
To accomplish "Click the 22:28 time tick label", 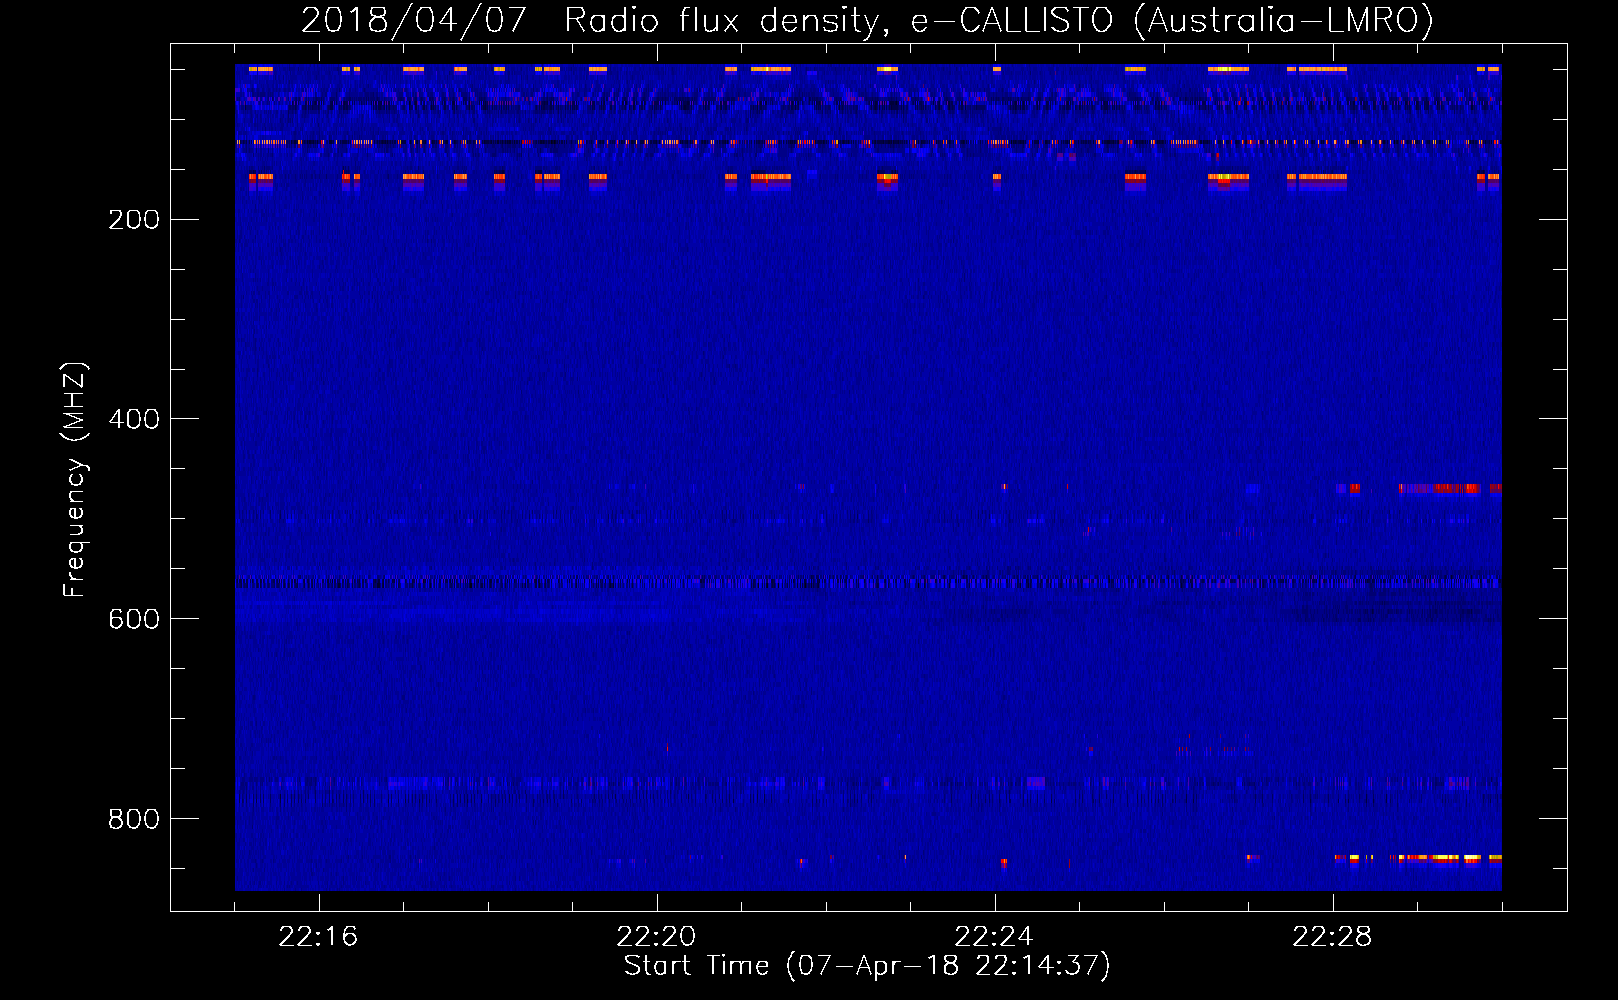I will pos(1332,937).
